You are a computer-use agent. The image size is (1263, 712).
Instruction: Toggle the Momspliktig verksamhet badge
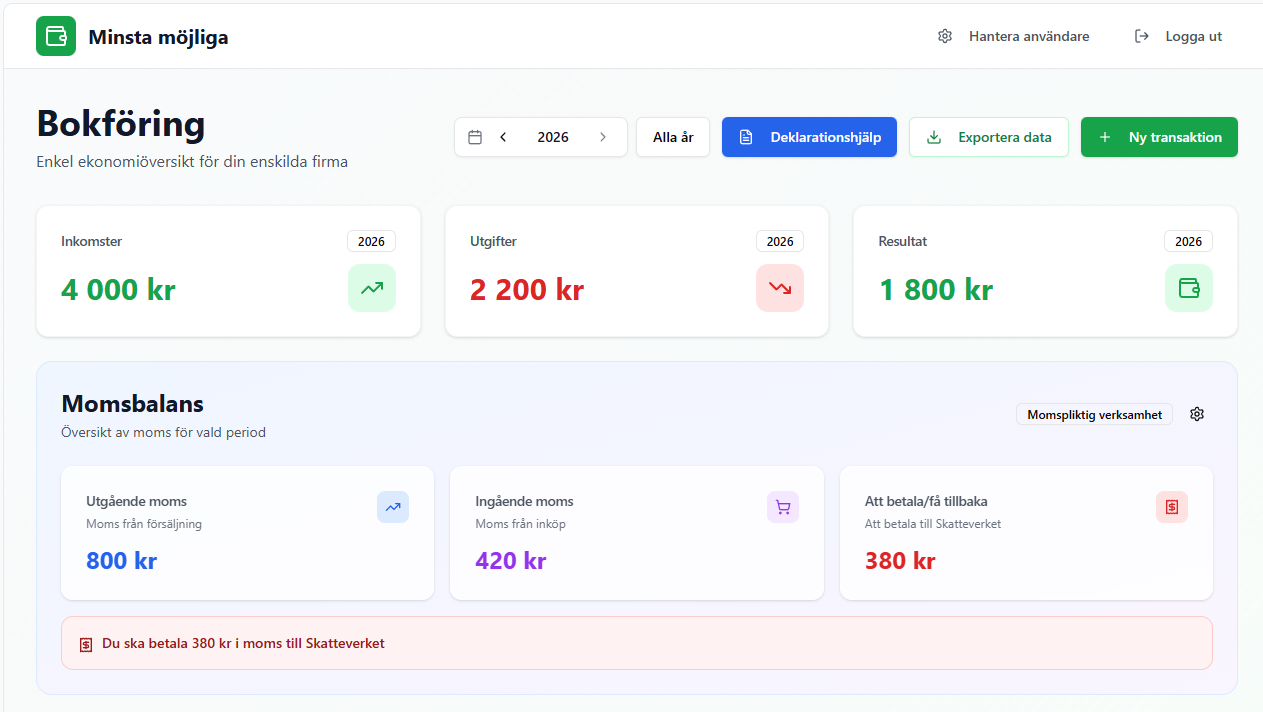tap(1094, 414)
